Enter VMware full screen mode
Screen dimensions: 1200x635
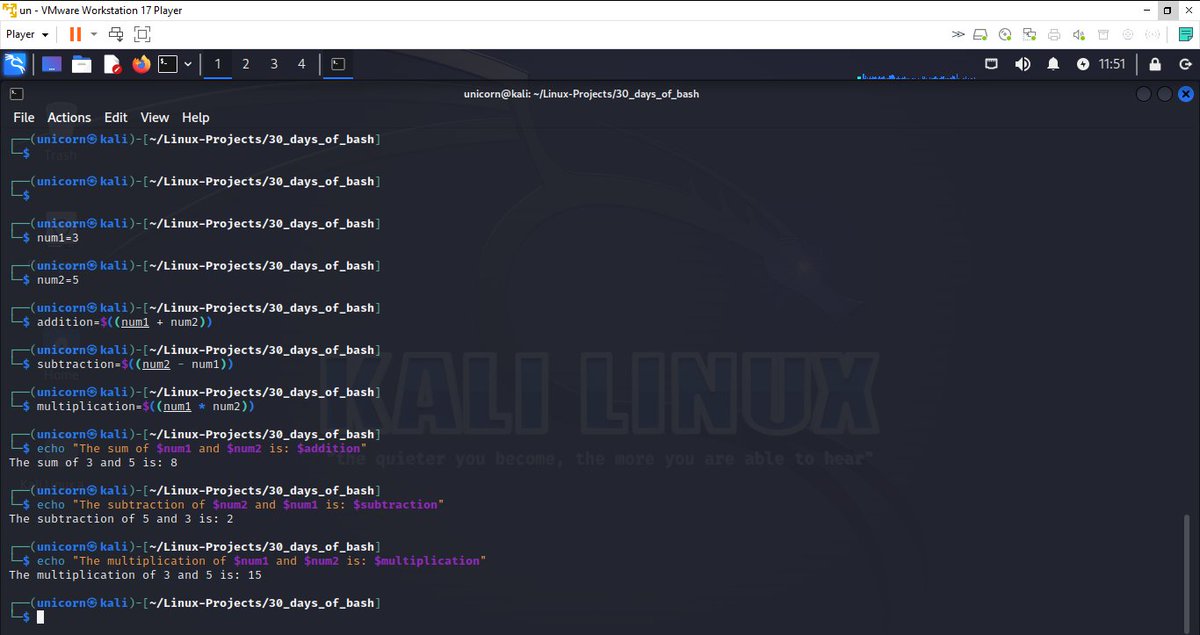point(142,34)
